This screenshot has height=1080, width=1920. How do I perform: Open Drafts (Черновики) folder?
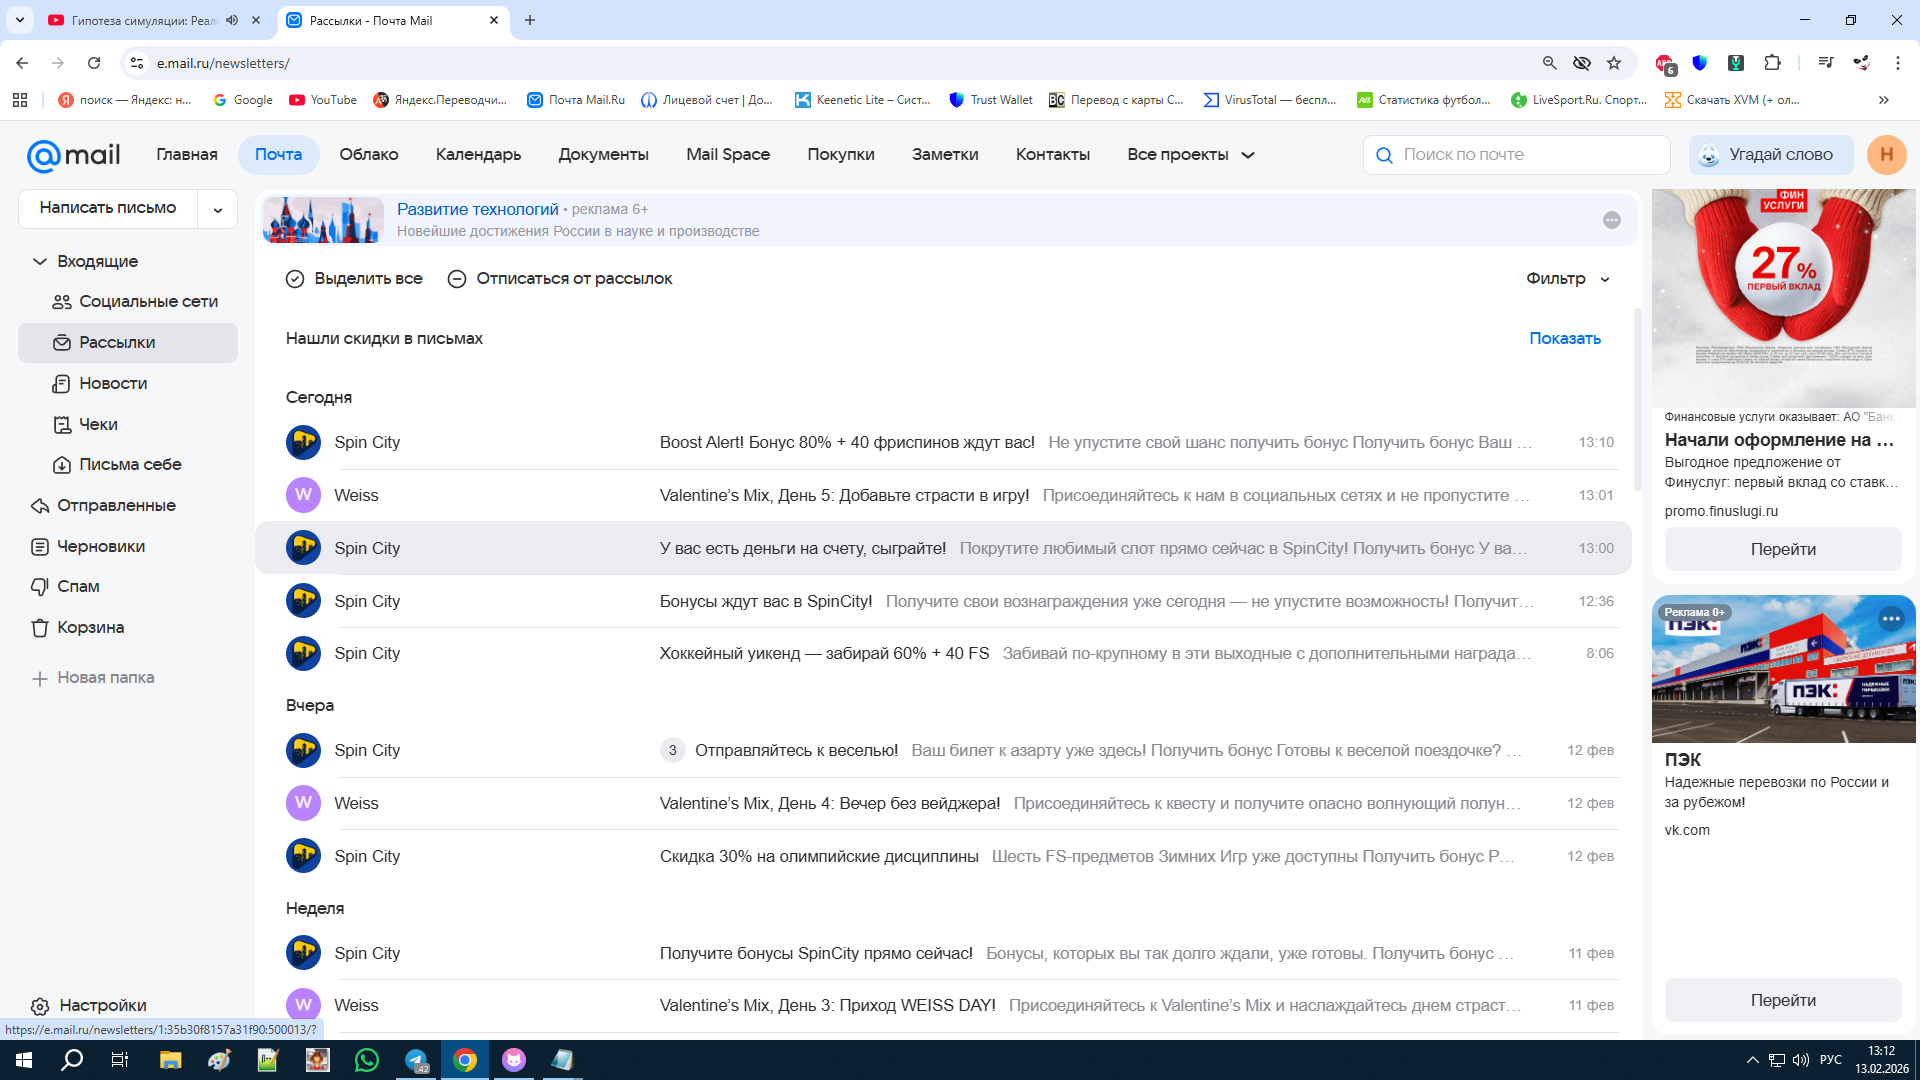100,547
